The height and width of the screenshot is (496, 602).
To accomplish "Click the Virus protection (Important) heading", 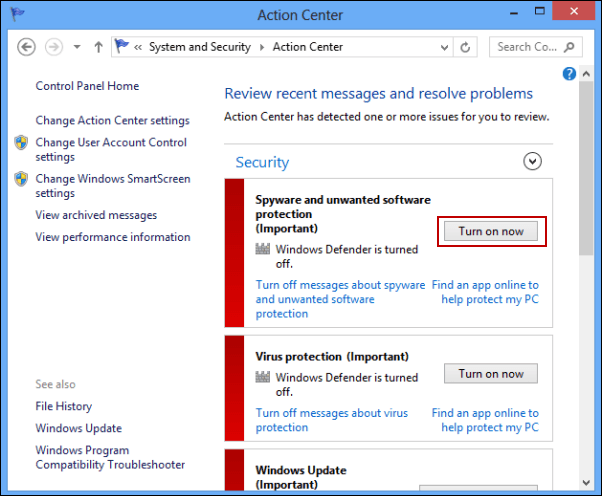I will [332, 357].
